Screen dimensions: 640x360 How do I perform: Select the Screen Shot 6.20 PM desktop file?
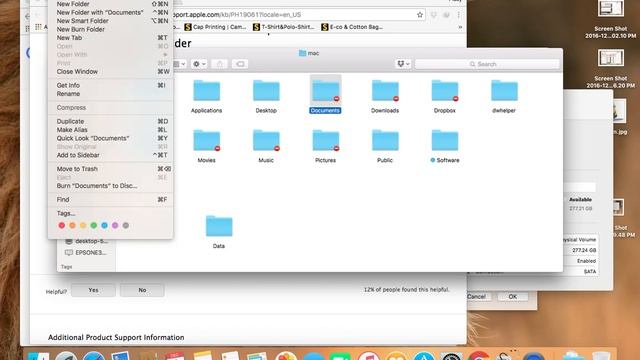click(611, 69)
